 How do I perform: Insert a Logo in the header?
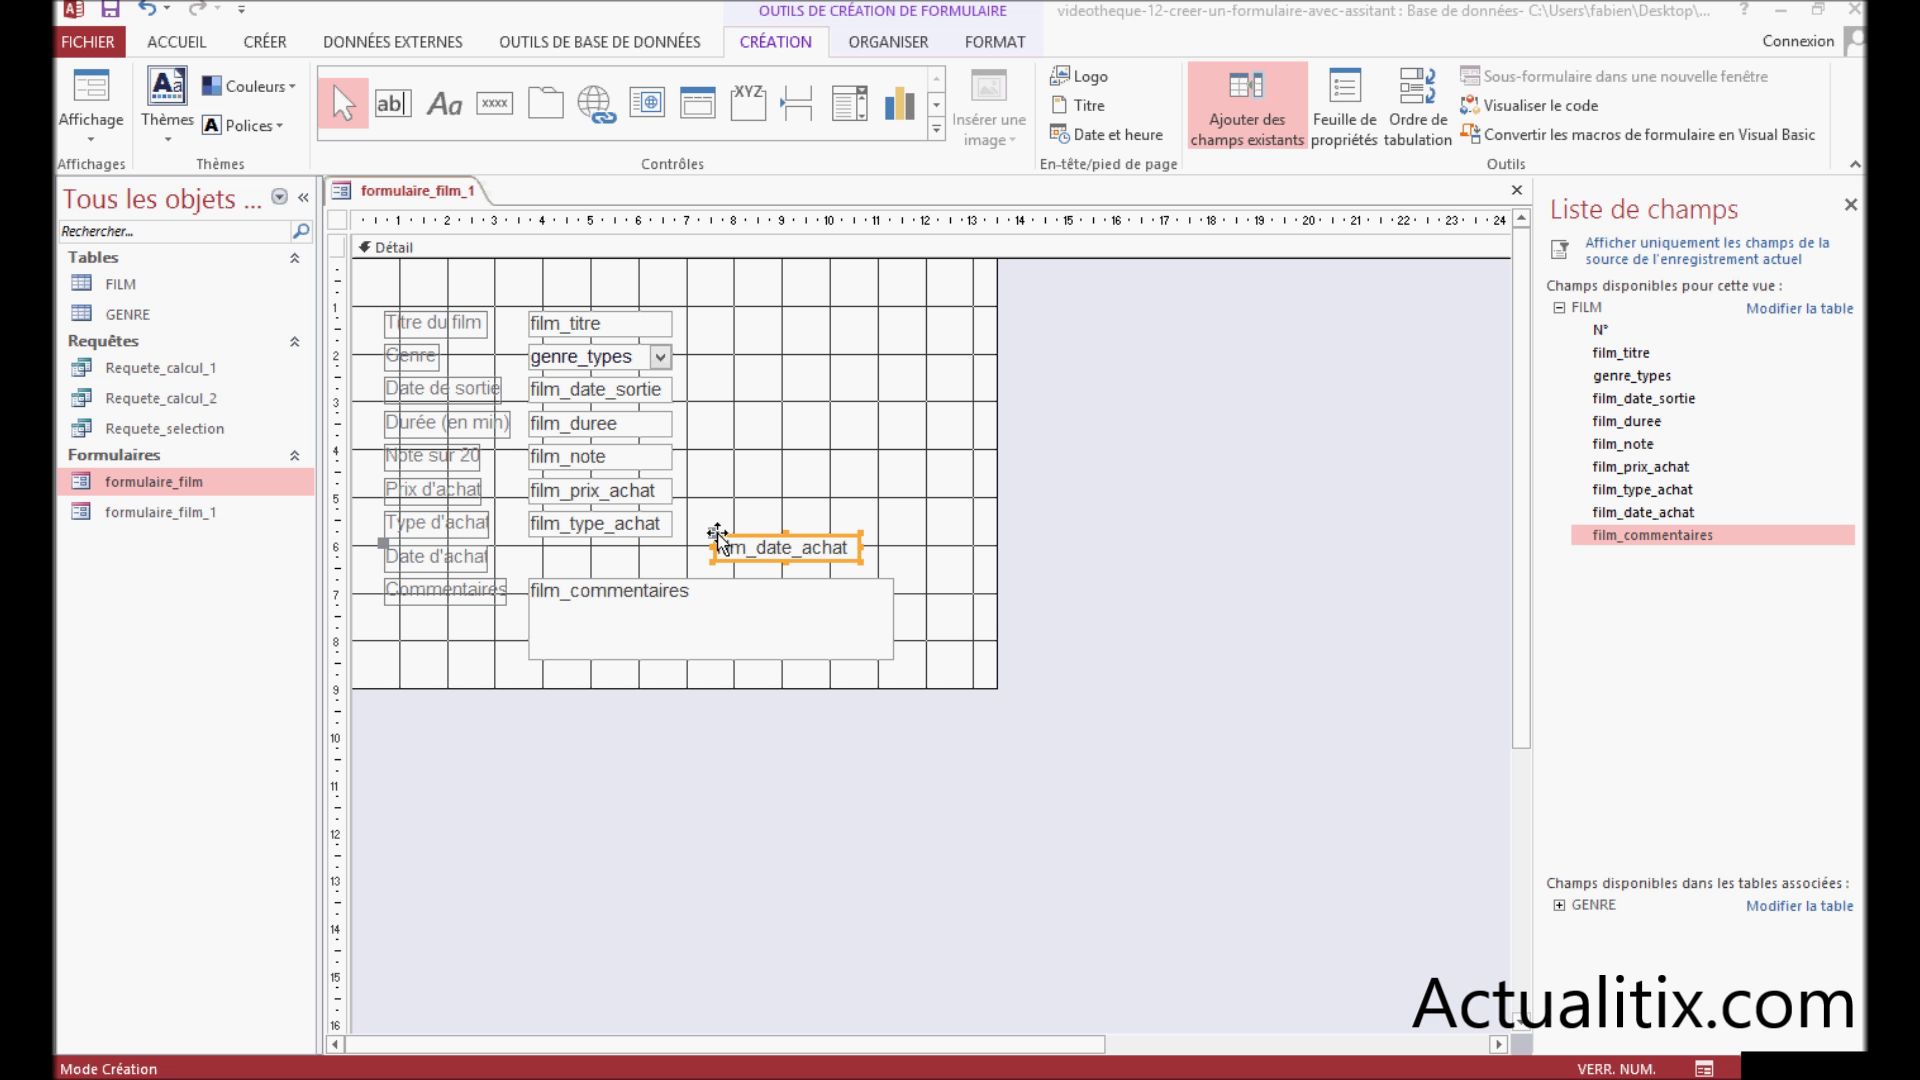click(x=1079, y=76)
